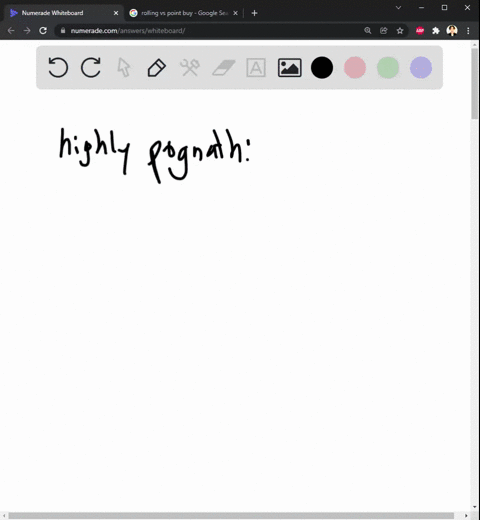Insert an image on whiteboard
Screen dimensions: 480x520
[290, 68]
